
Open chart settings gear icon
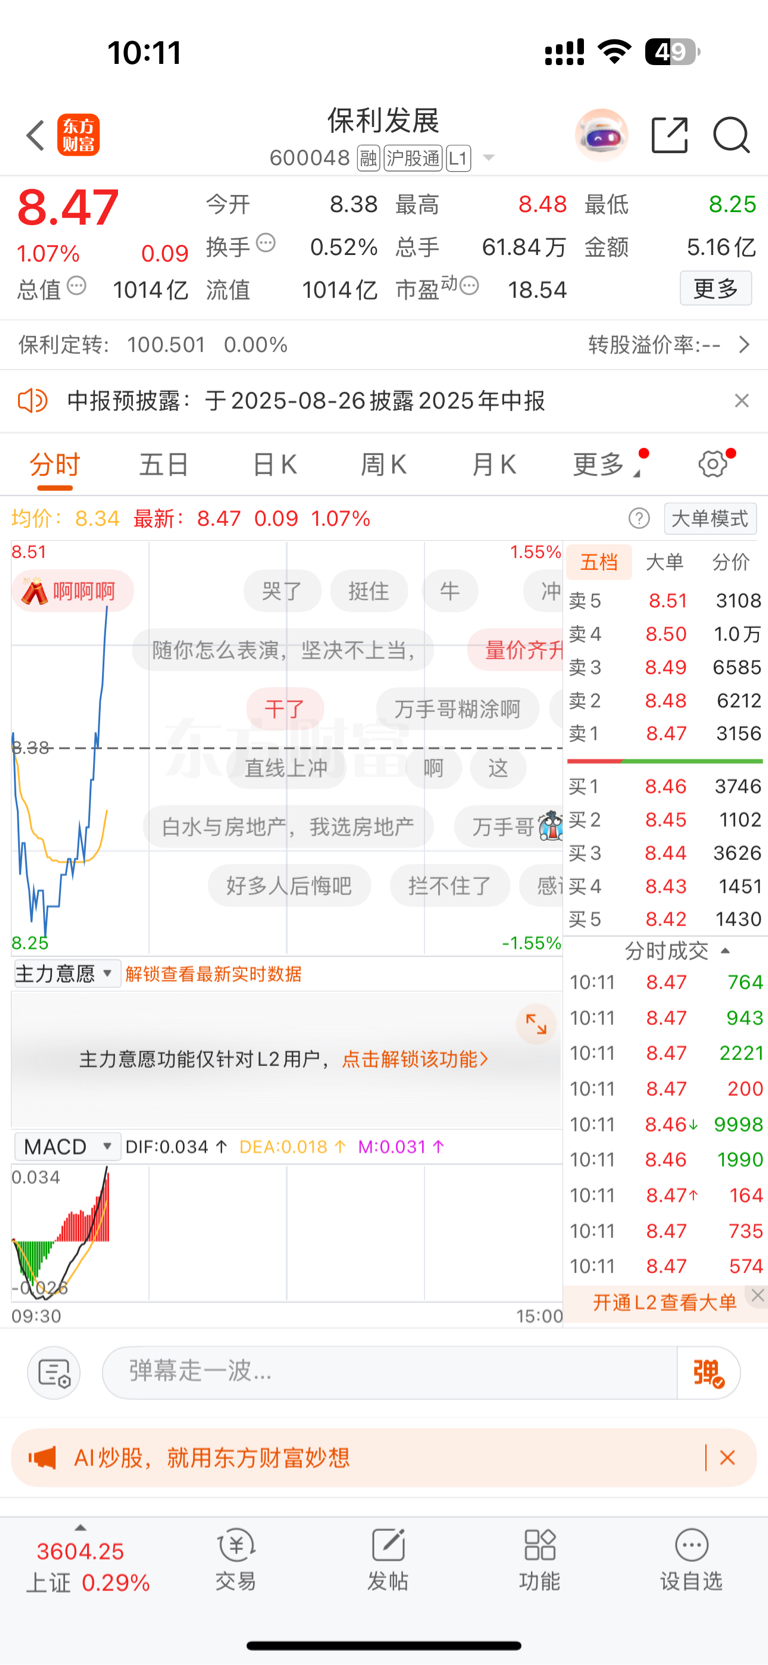point(713,464)
